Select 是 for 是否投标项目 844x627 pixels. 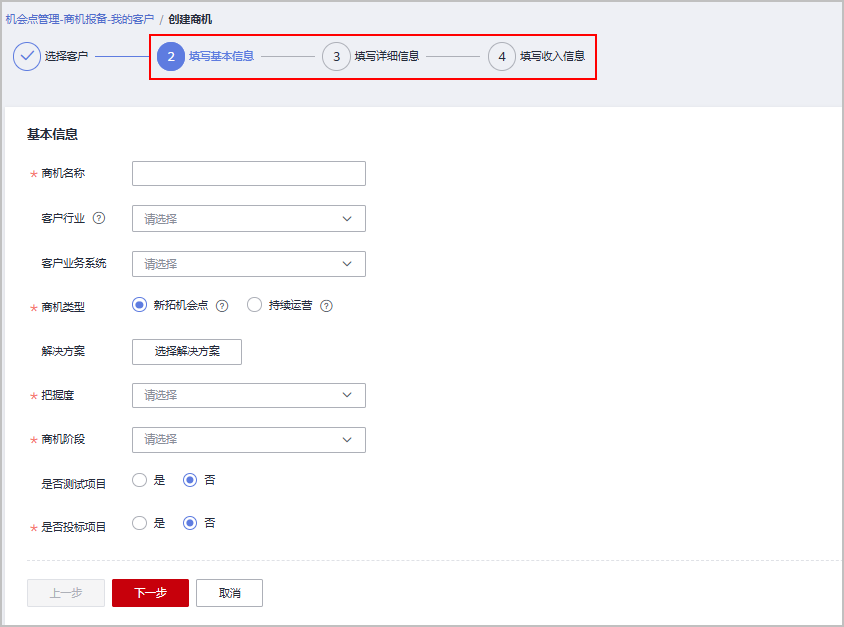tap(138, 522)
